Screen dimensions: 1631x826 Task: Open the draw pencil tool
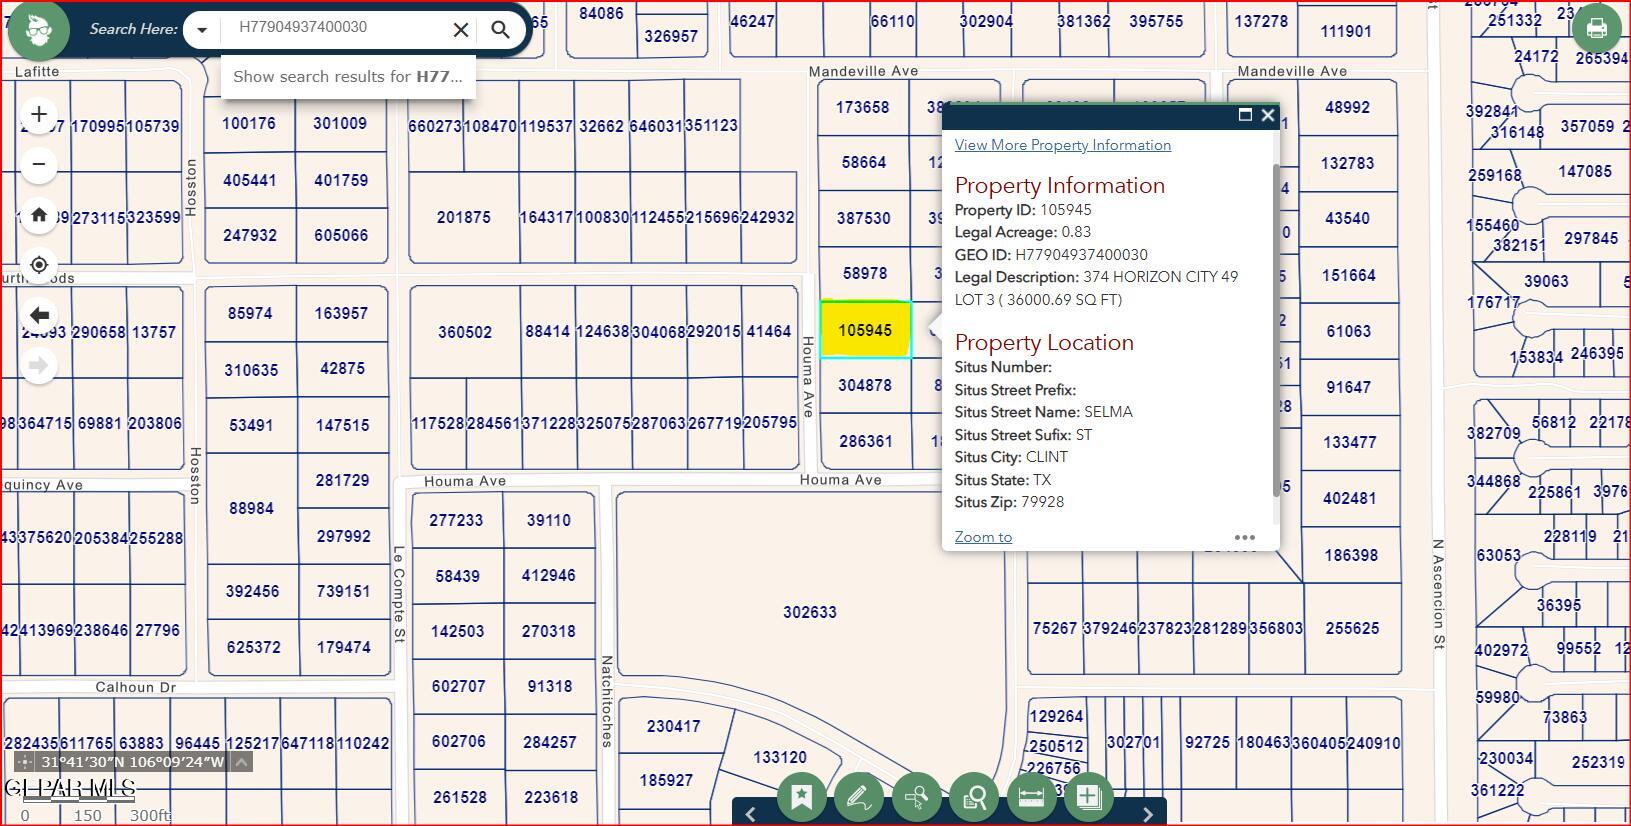tap(858, 797)
